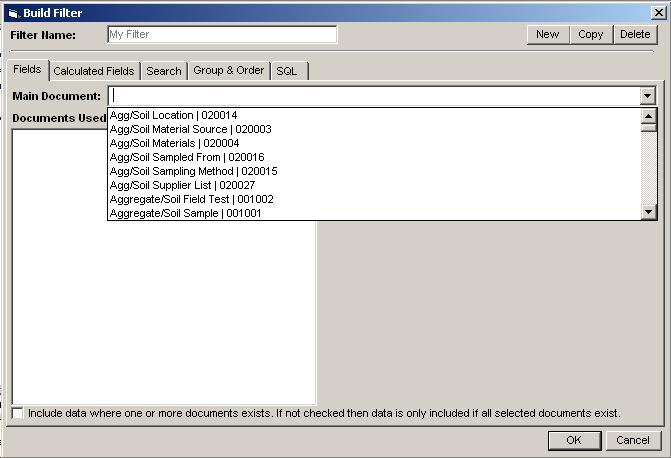Select Agg/Soil Materials | 020004 entry
This screenshot has height=458, width=671.
[174, 143]
